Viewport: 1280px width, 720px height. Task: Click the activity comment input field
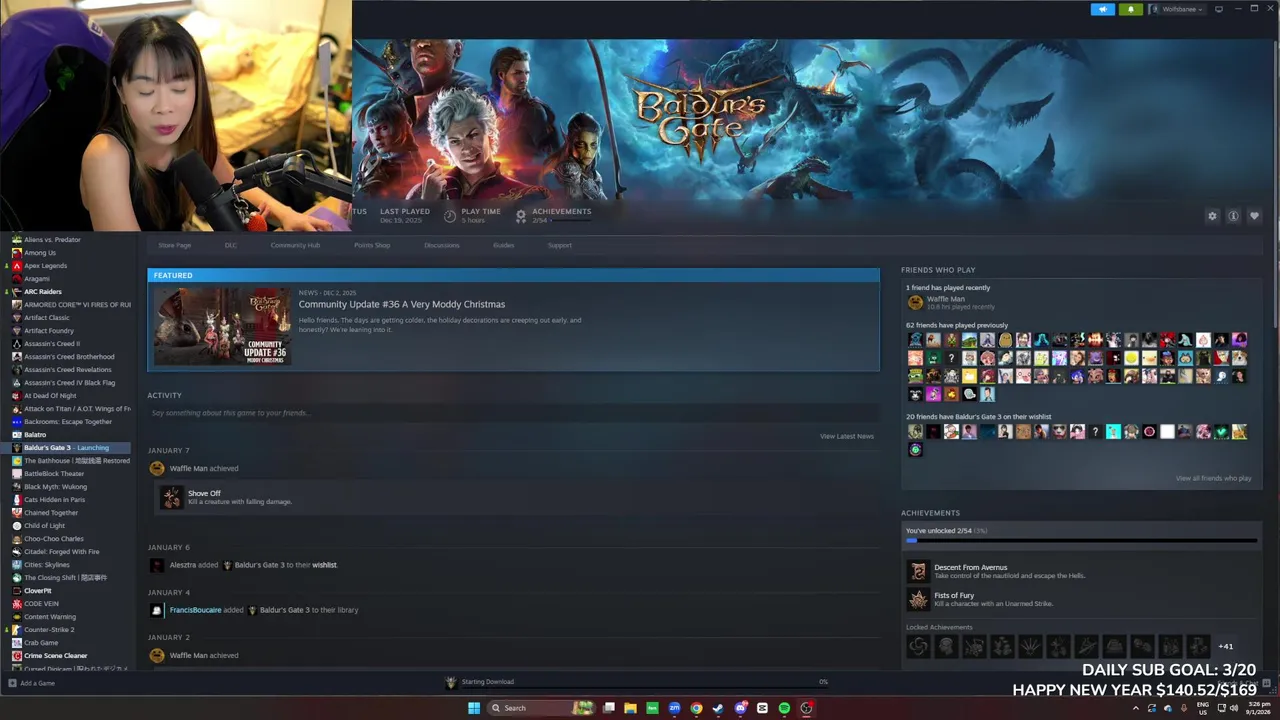[513, 413]
